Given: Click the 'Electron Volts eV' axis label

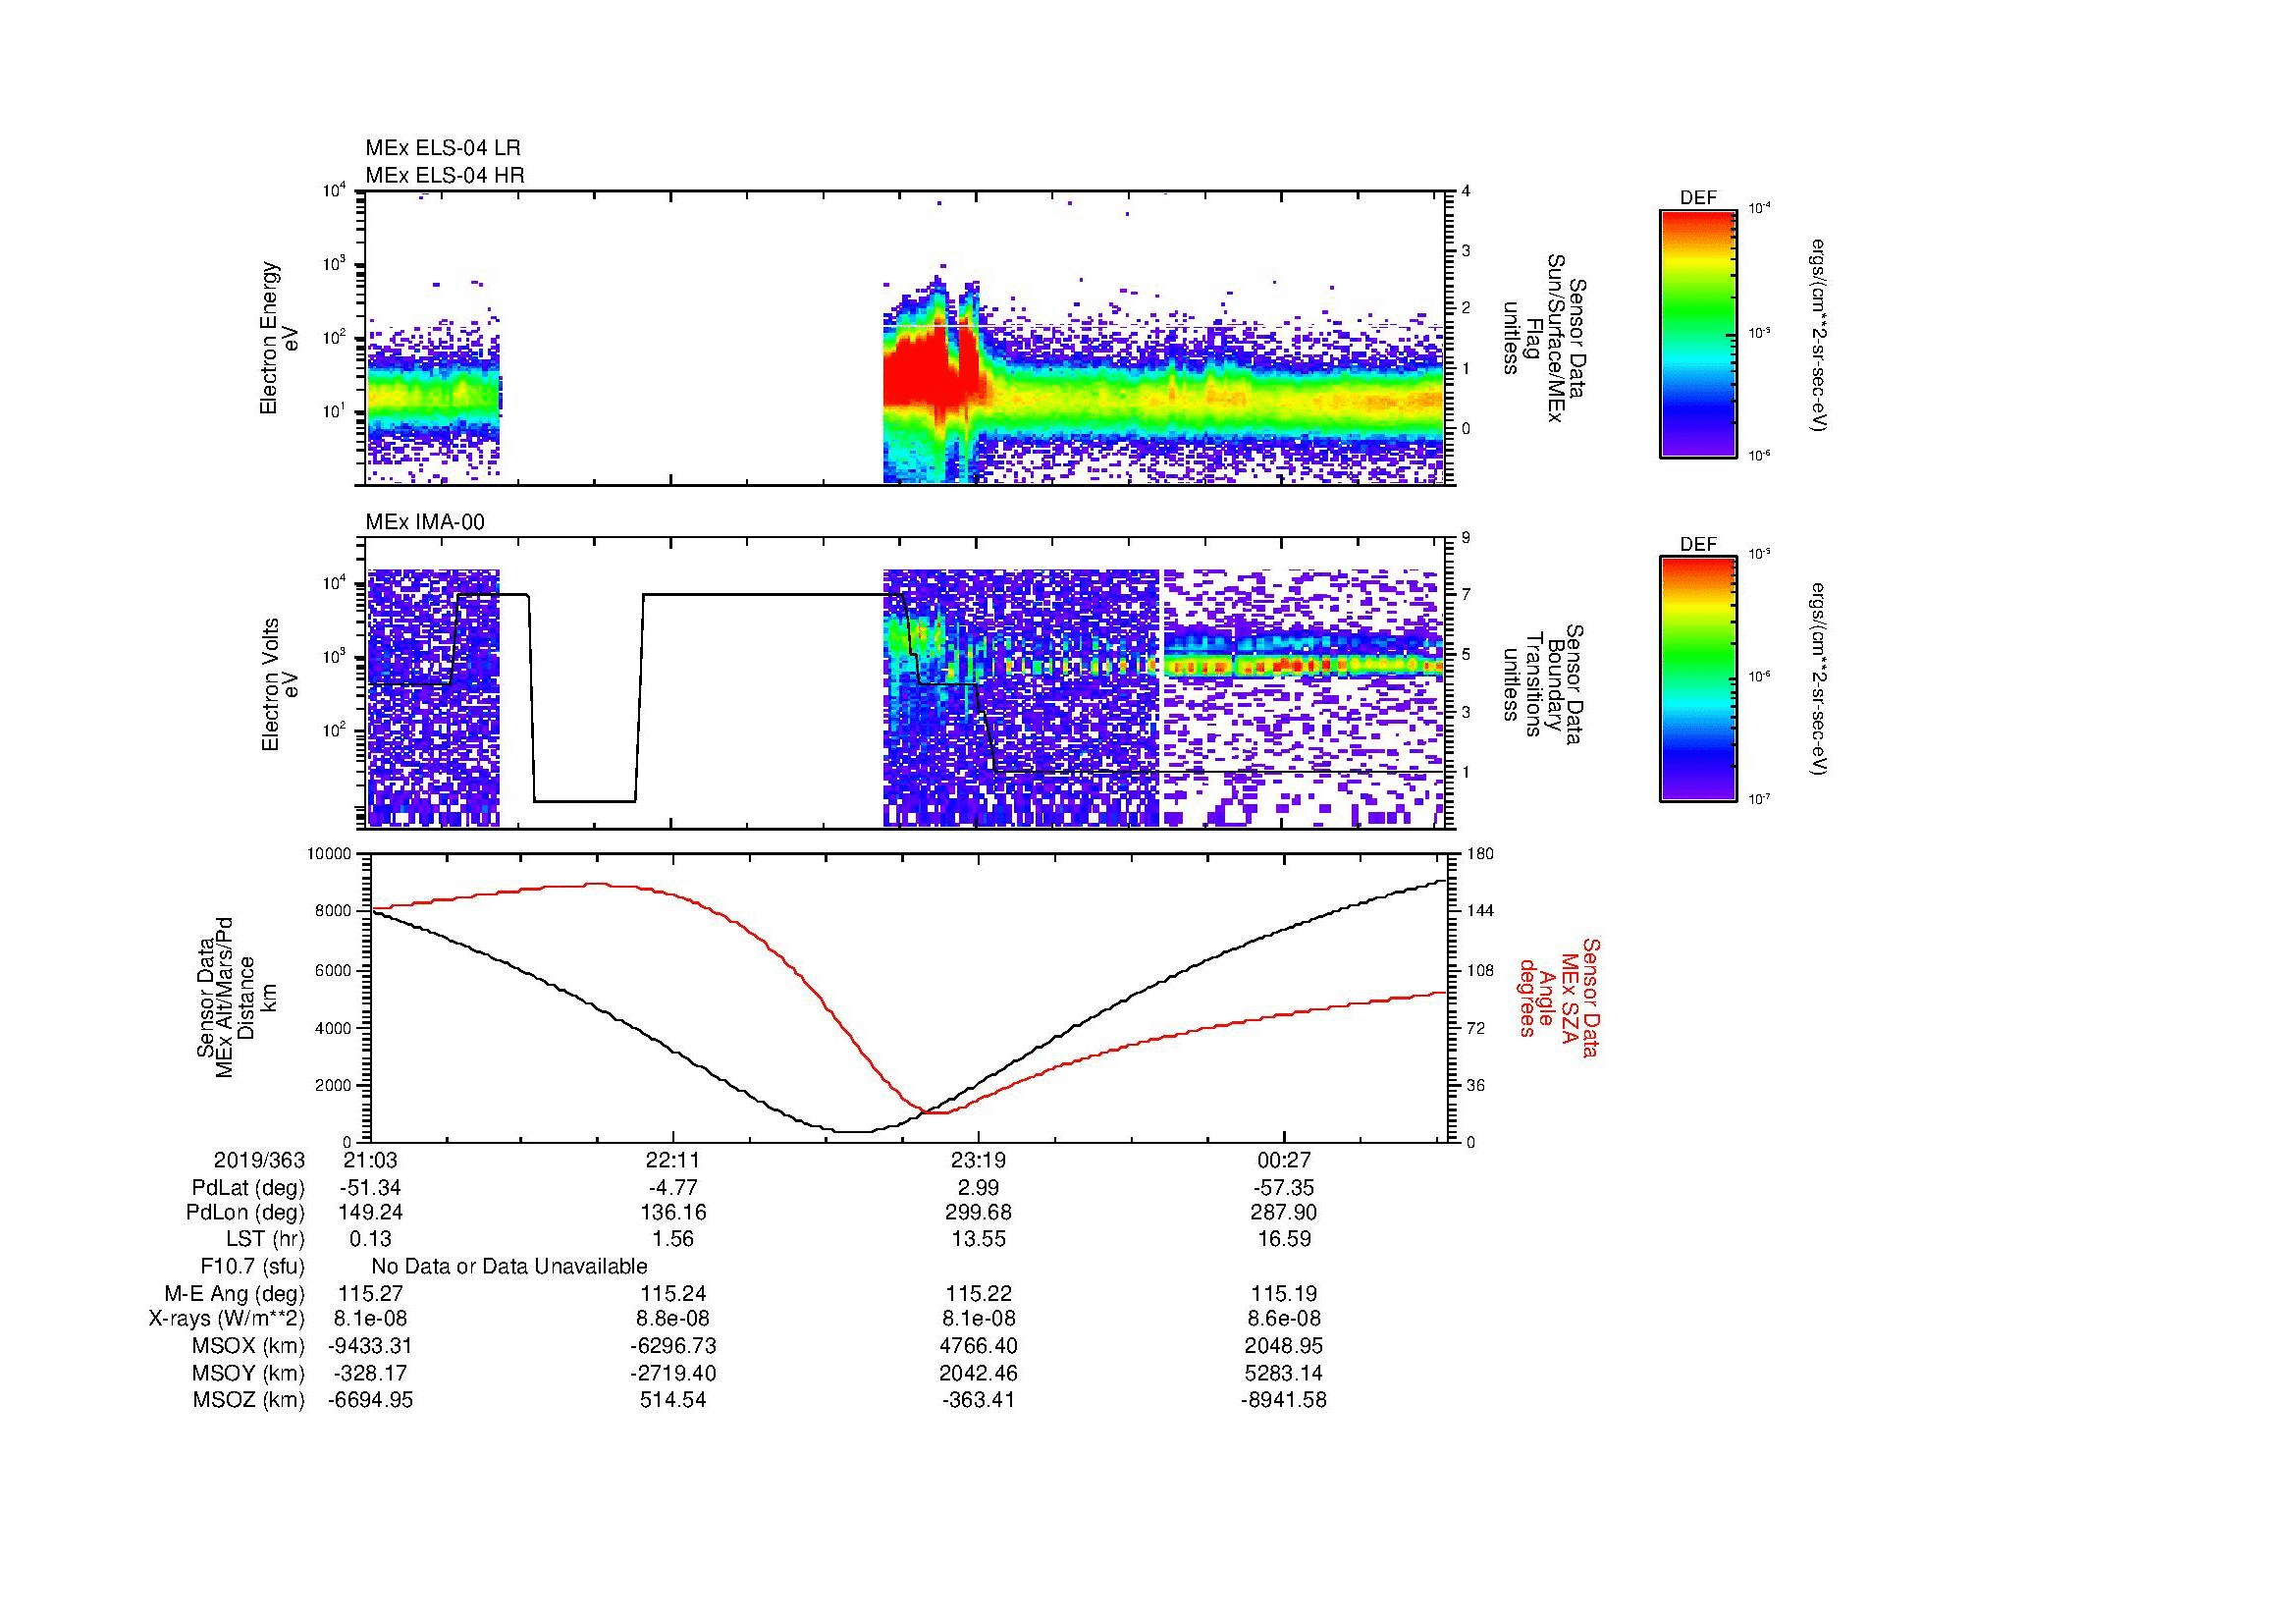Looking at the screenshot, I should pos(280,684).
